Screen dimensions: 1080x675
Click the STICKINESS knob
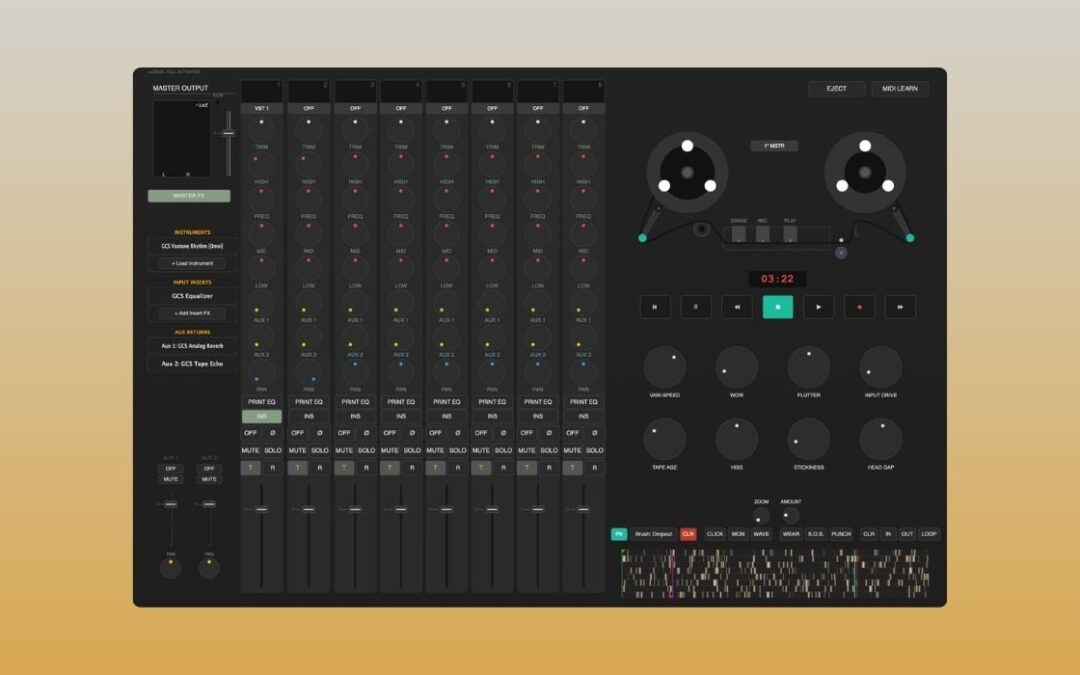click(x=809, y=439)
